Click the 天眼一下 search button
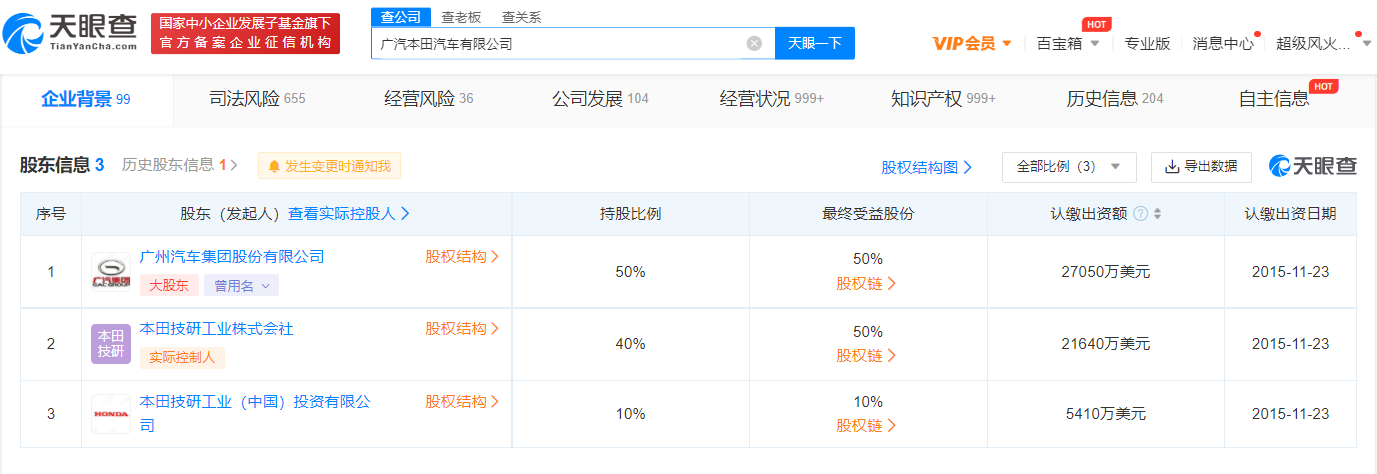The width and height of the screenshot is (1377, 474). (x=814, y=43)
